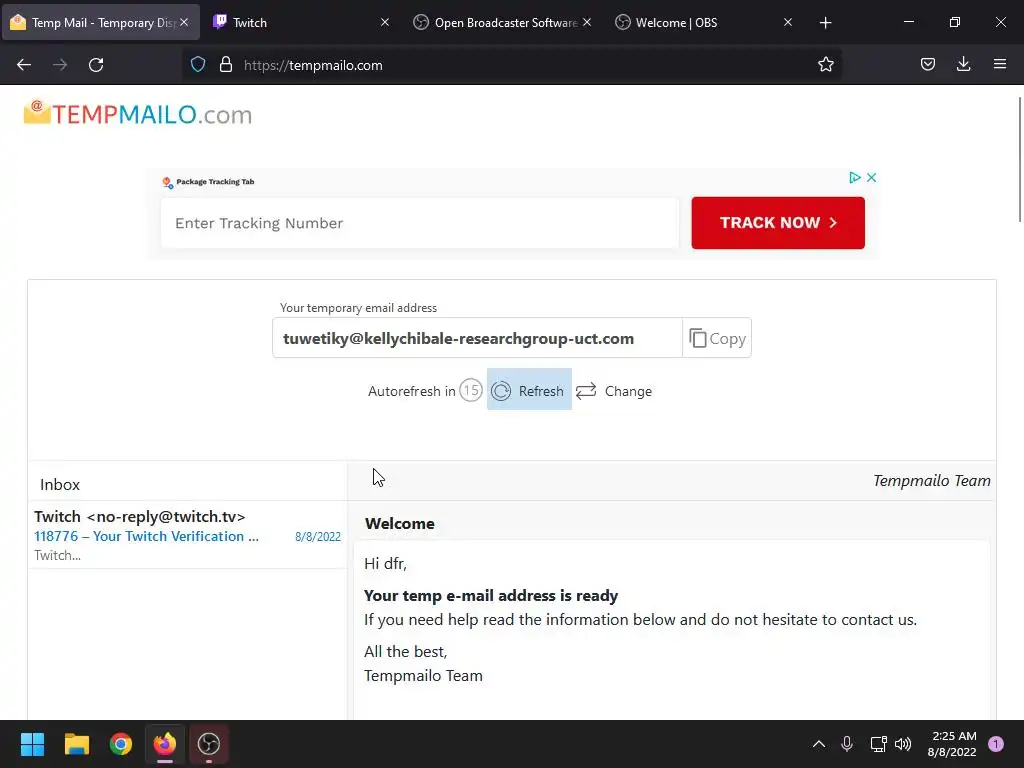Close the Open Broadcaster Software tab

tap(586, 22)
